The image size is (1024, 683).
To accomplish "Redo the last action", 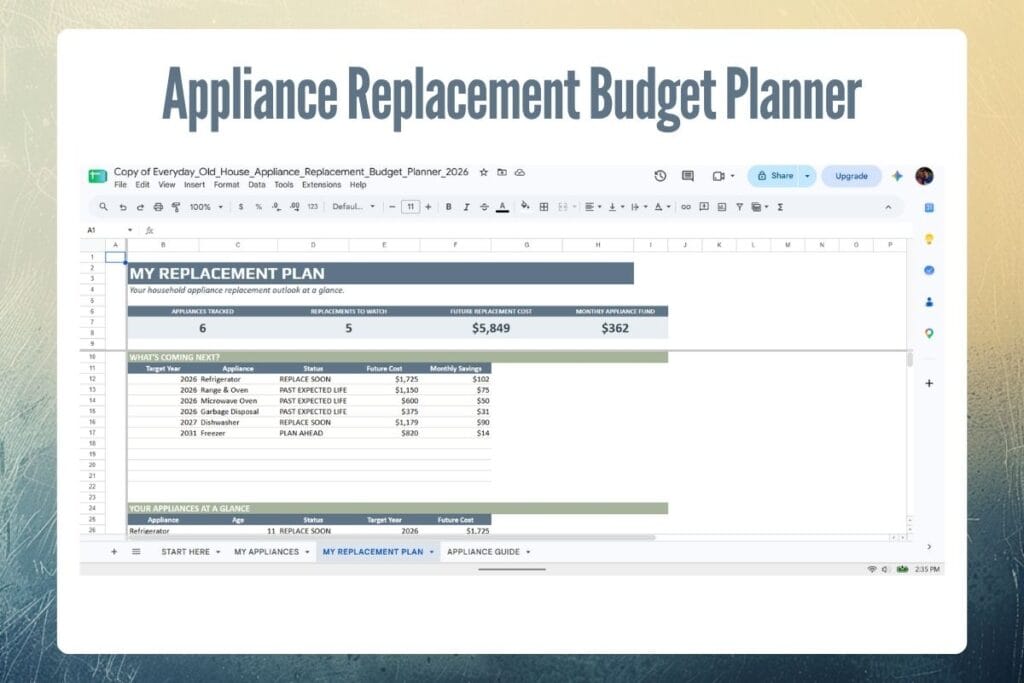I will pyautogui.click(x=140, y=207).
